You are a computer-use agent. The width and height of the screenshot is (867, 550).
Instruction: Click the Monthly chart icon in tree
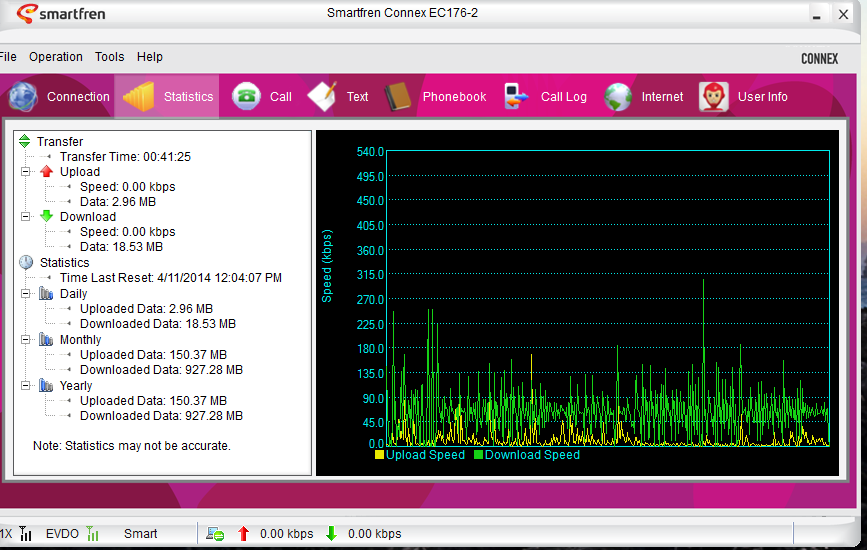pos(46,339)
